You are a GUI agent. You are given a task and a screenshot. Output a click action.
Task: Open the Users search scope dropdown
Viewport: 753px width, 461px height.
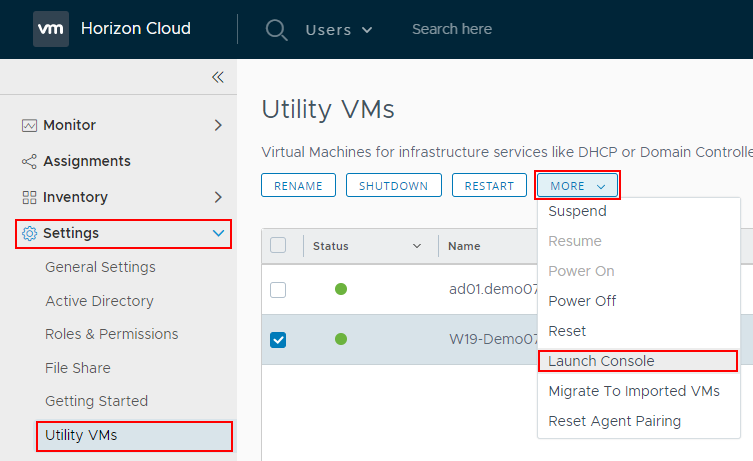[339, 30]
